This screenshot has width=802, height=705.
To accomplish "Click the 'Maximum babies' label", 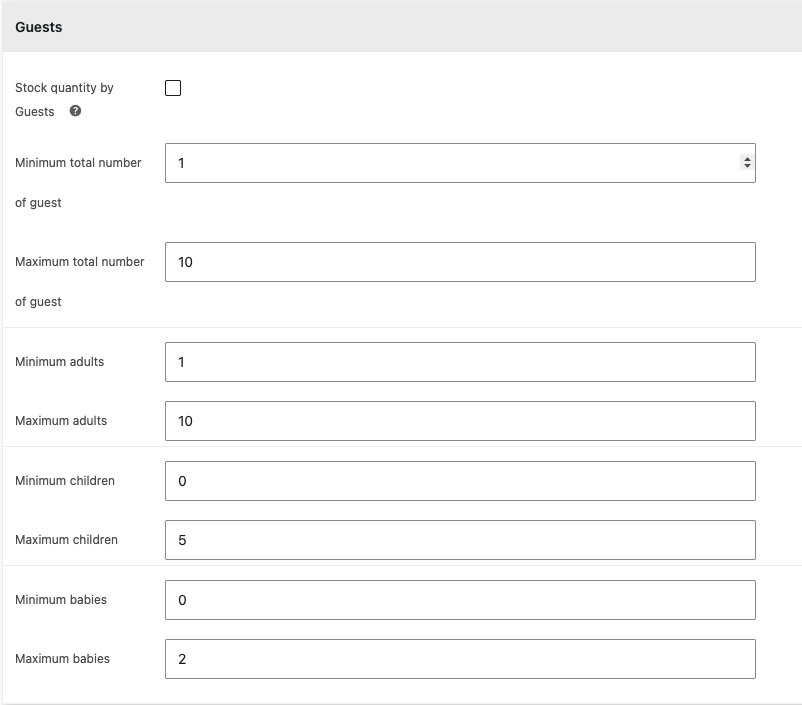I will 62,658.
